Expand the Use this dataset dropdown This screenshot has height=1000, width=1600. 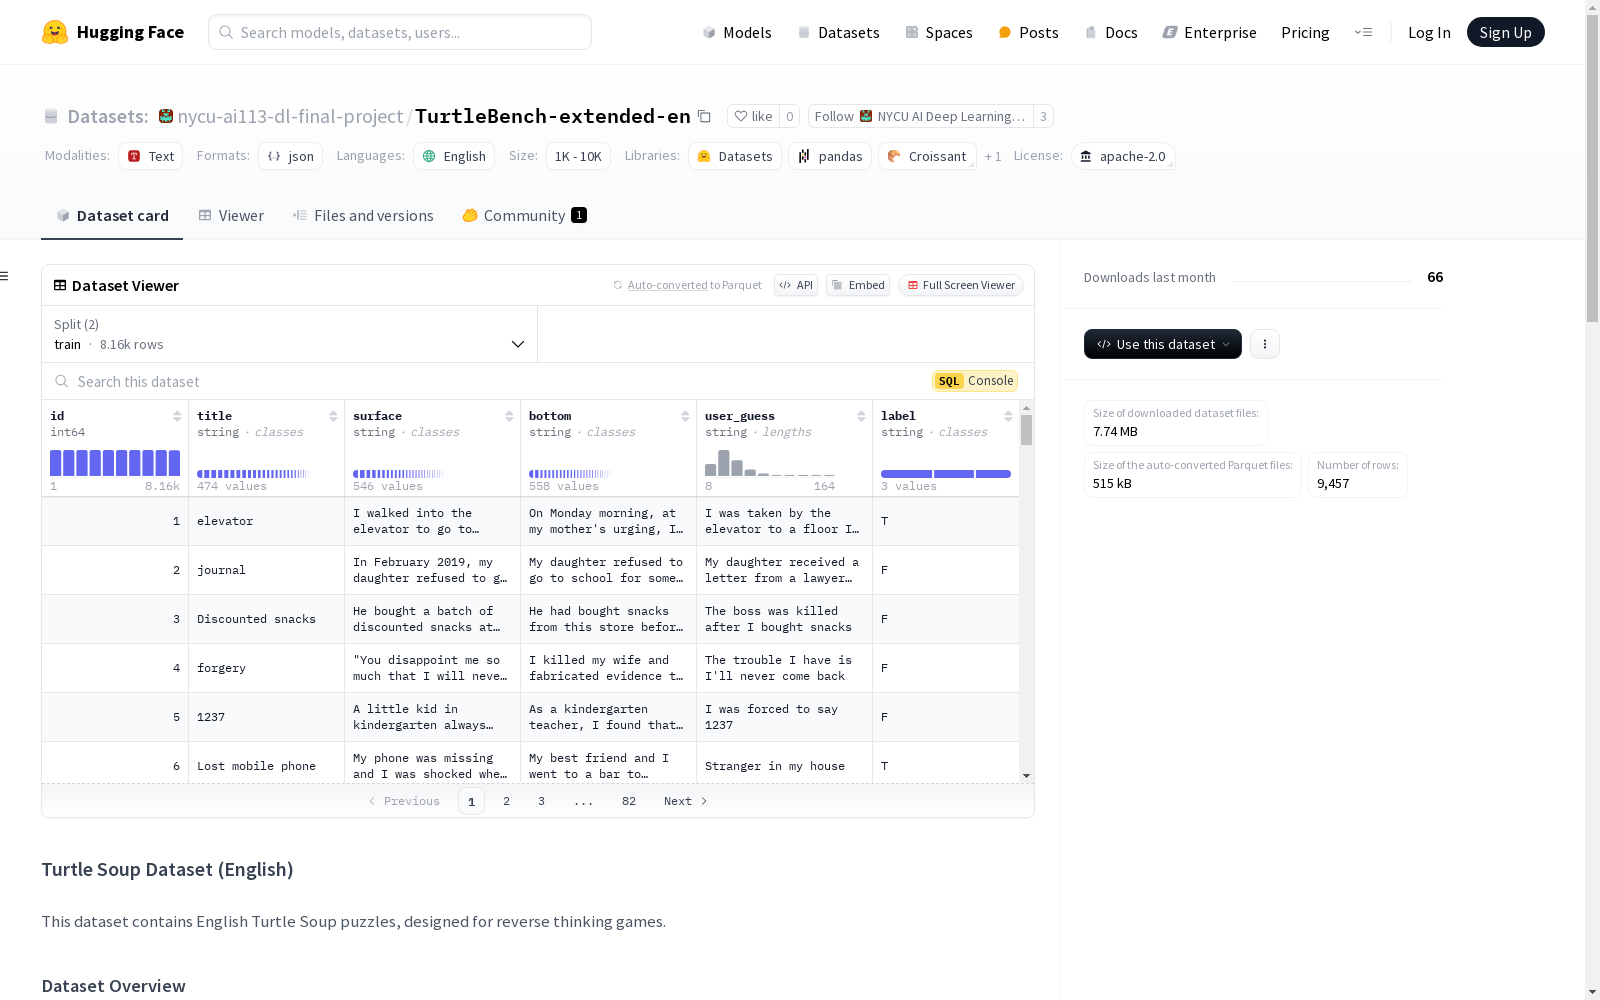click(1163, 344)
